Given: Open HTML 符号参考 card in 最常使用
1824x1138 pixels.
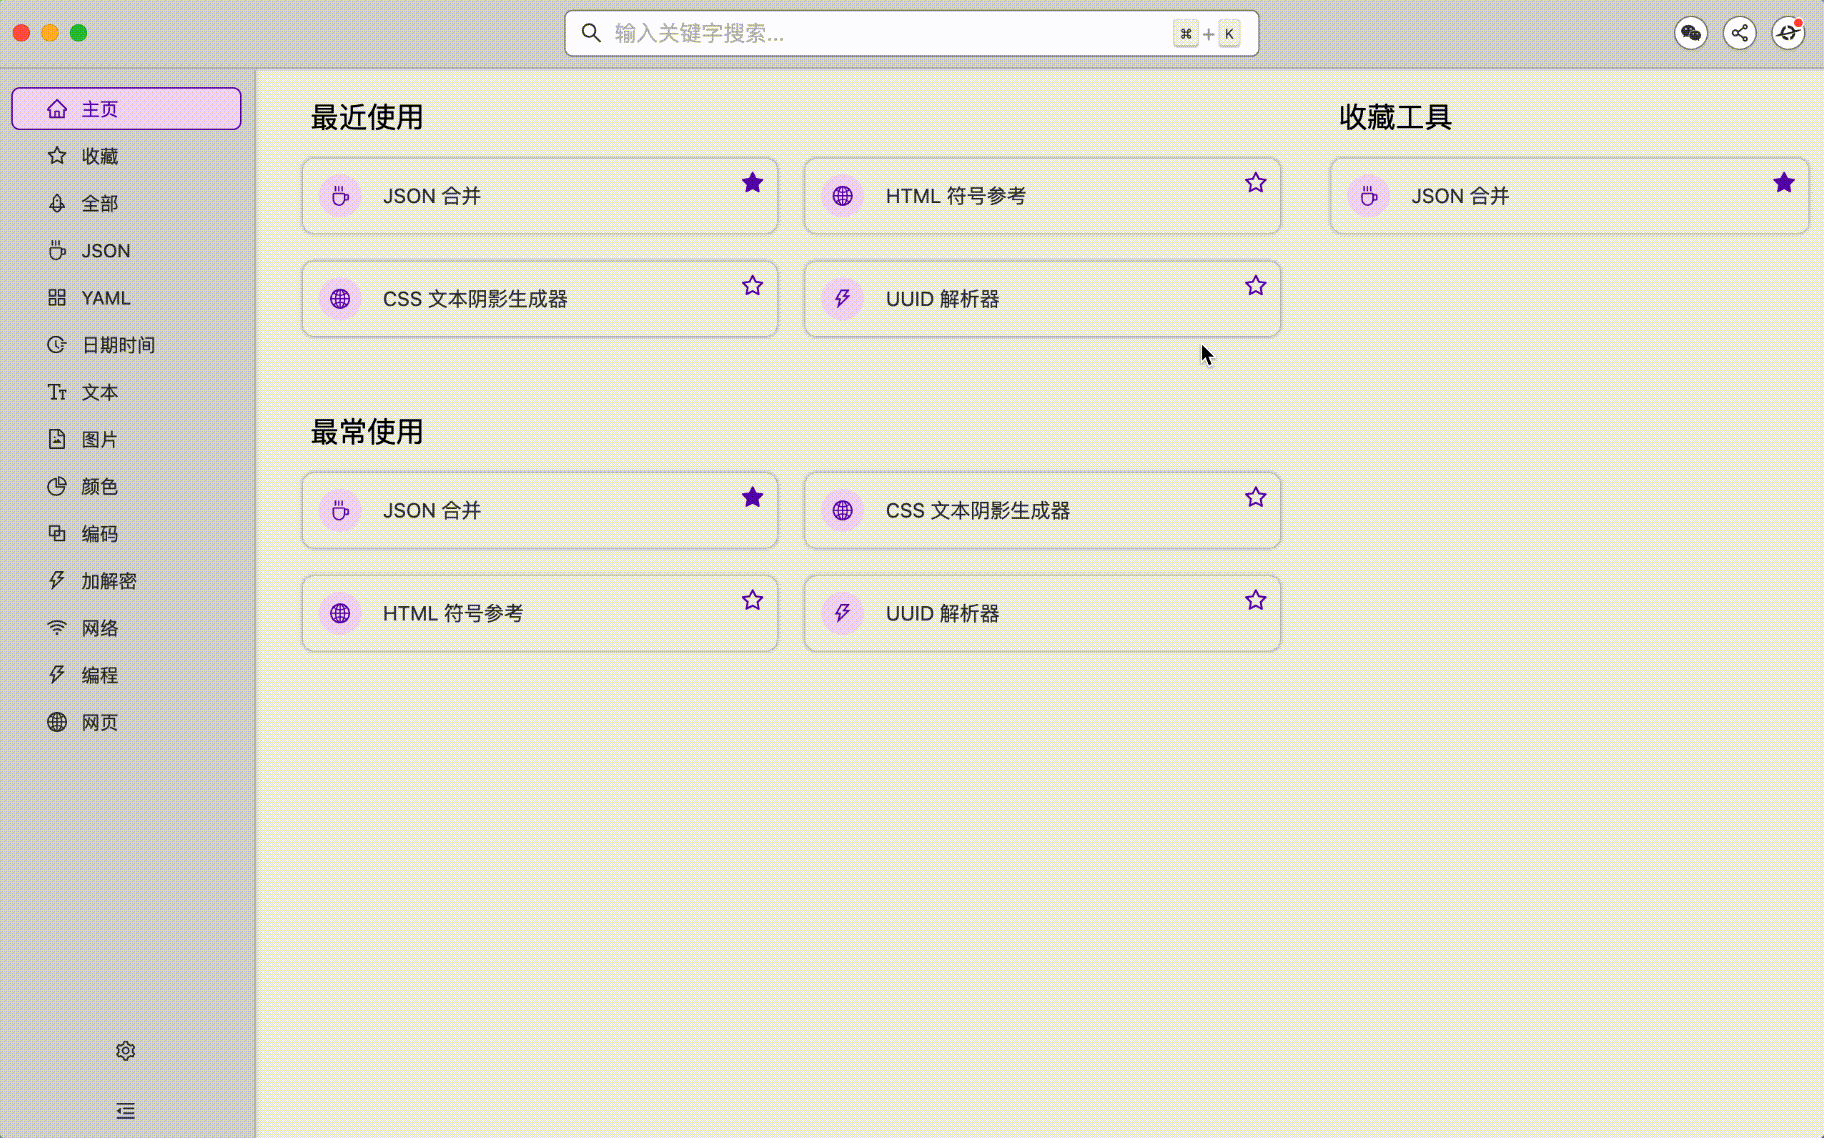Looking at the screenshot, I should point(540,613).
